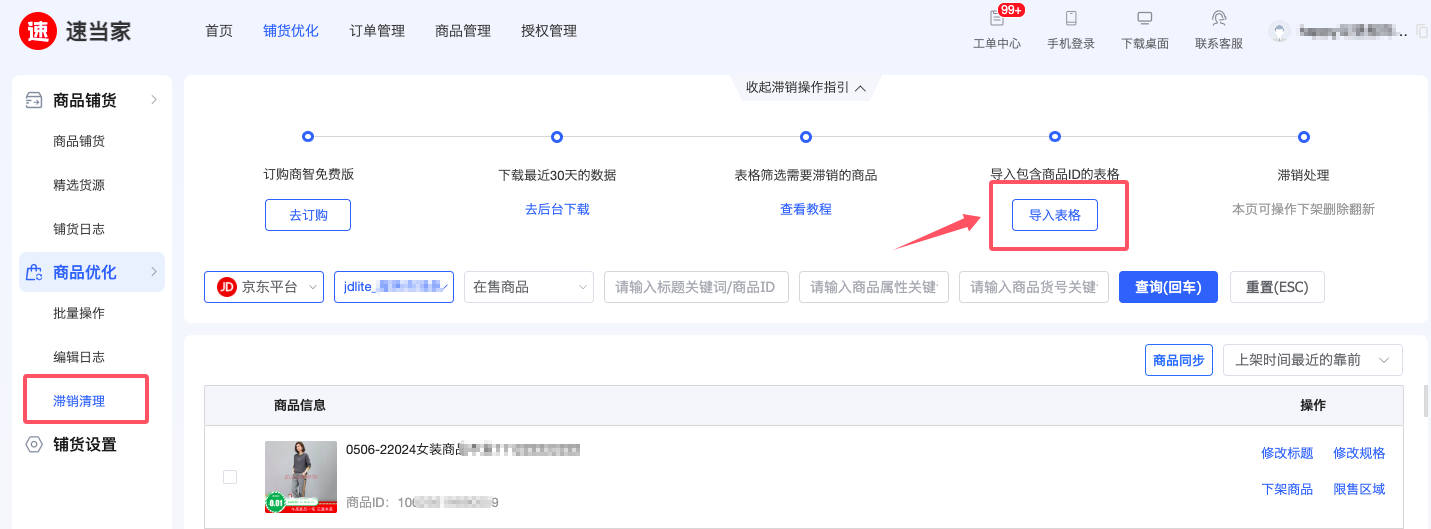This screenshot has width=1431, height=529.
Task: Open the 上架时间最近的靠前 sort dropdown
Action: coord(1312,360)
